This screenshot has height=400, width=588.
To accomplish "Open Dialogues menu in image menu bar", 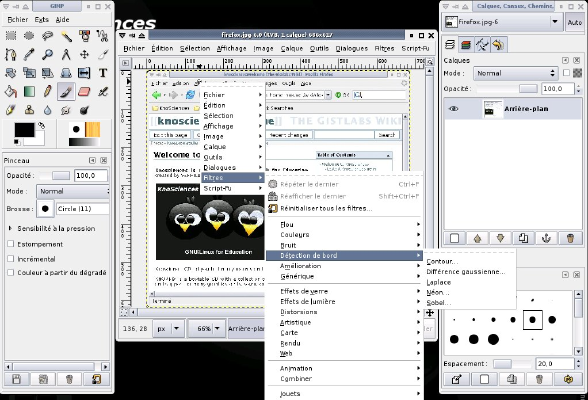I will 352,48.
